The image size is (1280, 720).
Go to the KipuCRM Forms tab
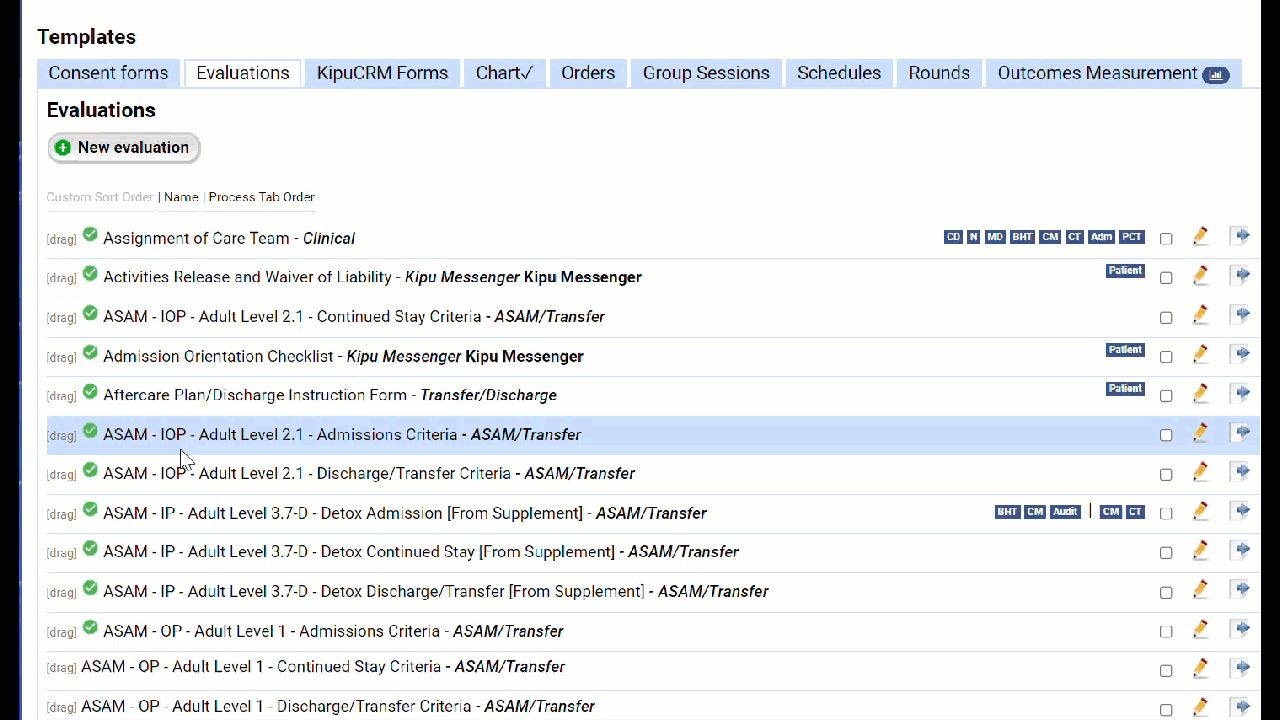point(382,73)
